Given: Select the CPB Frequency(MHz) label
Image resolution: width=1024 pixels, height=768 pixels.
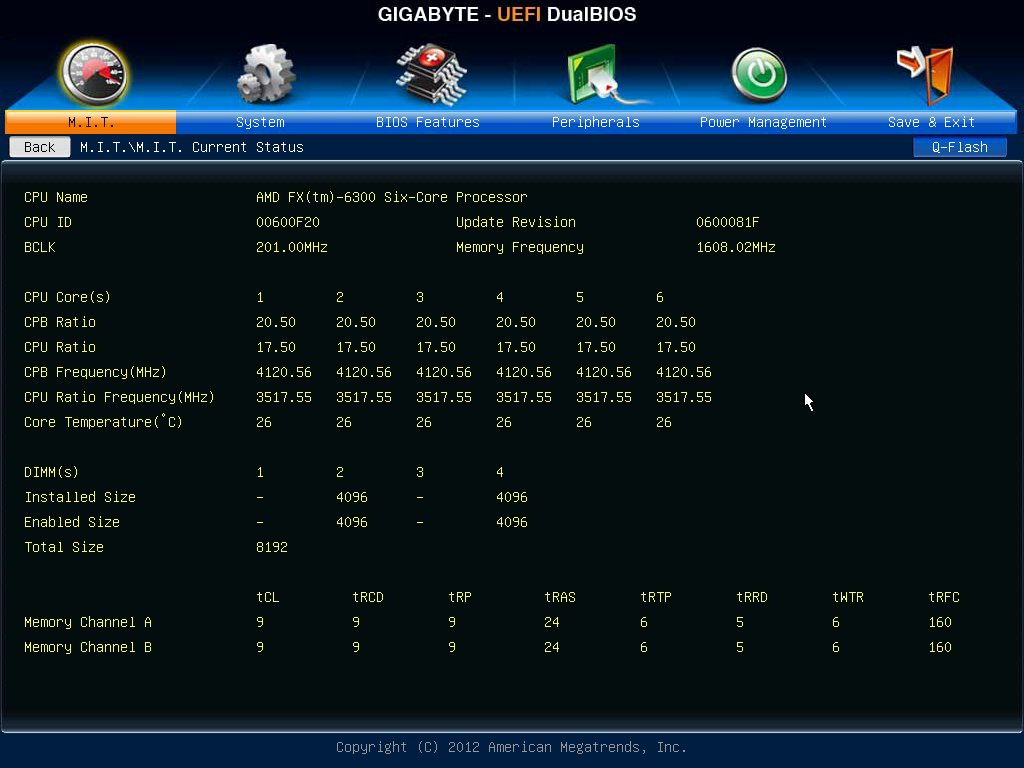Looking at the screenshot, I should coord(95,372).
